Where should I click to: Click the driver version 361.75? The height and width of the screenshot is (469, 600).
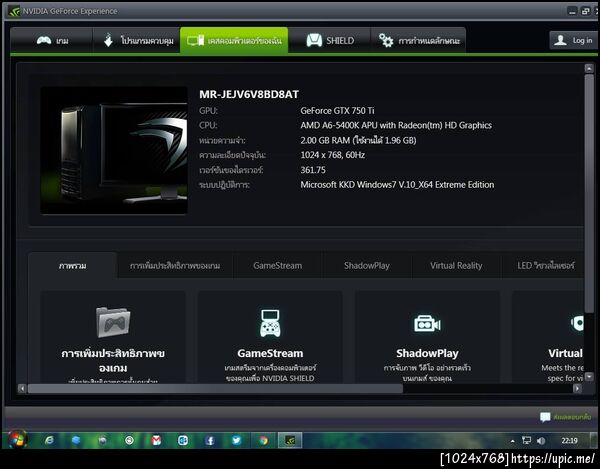click(x=313, y=170)
